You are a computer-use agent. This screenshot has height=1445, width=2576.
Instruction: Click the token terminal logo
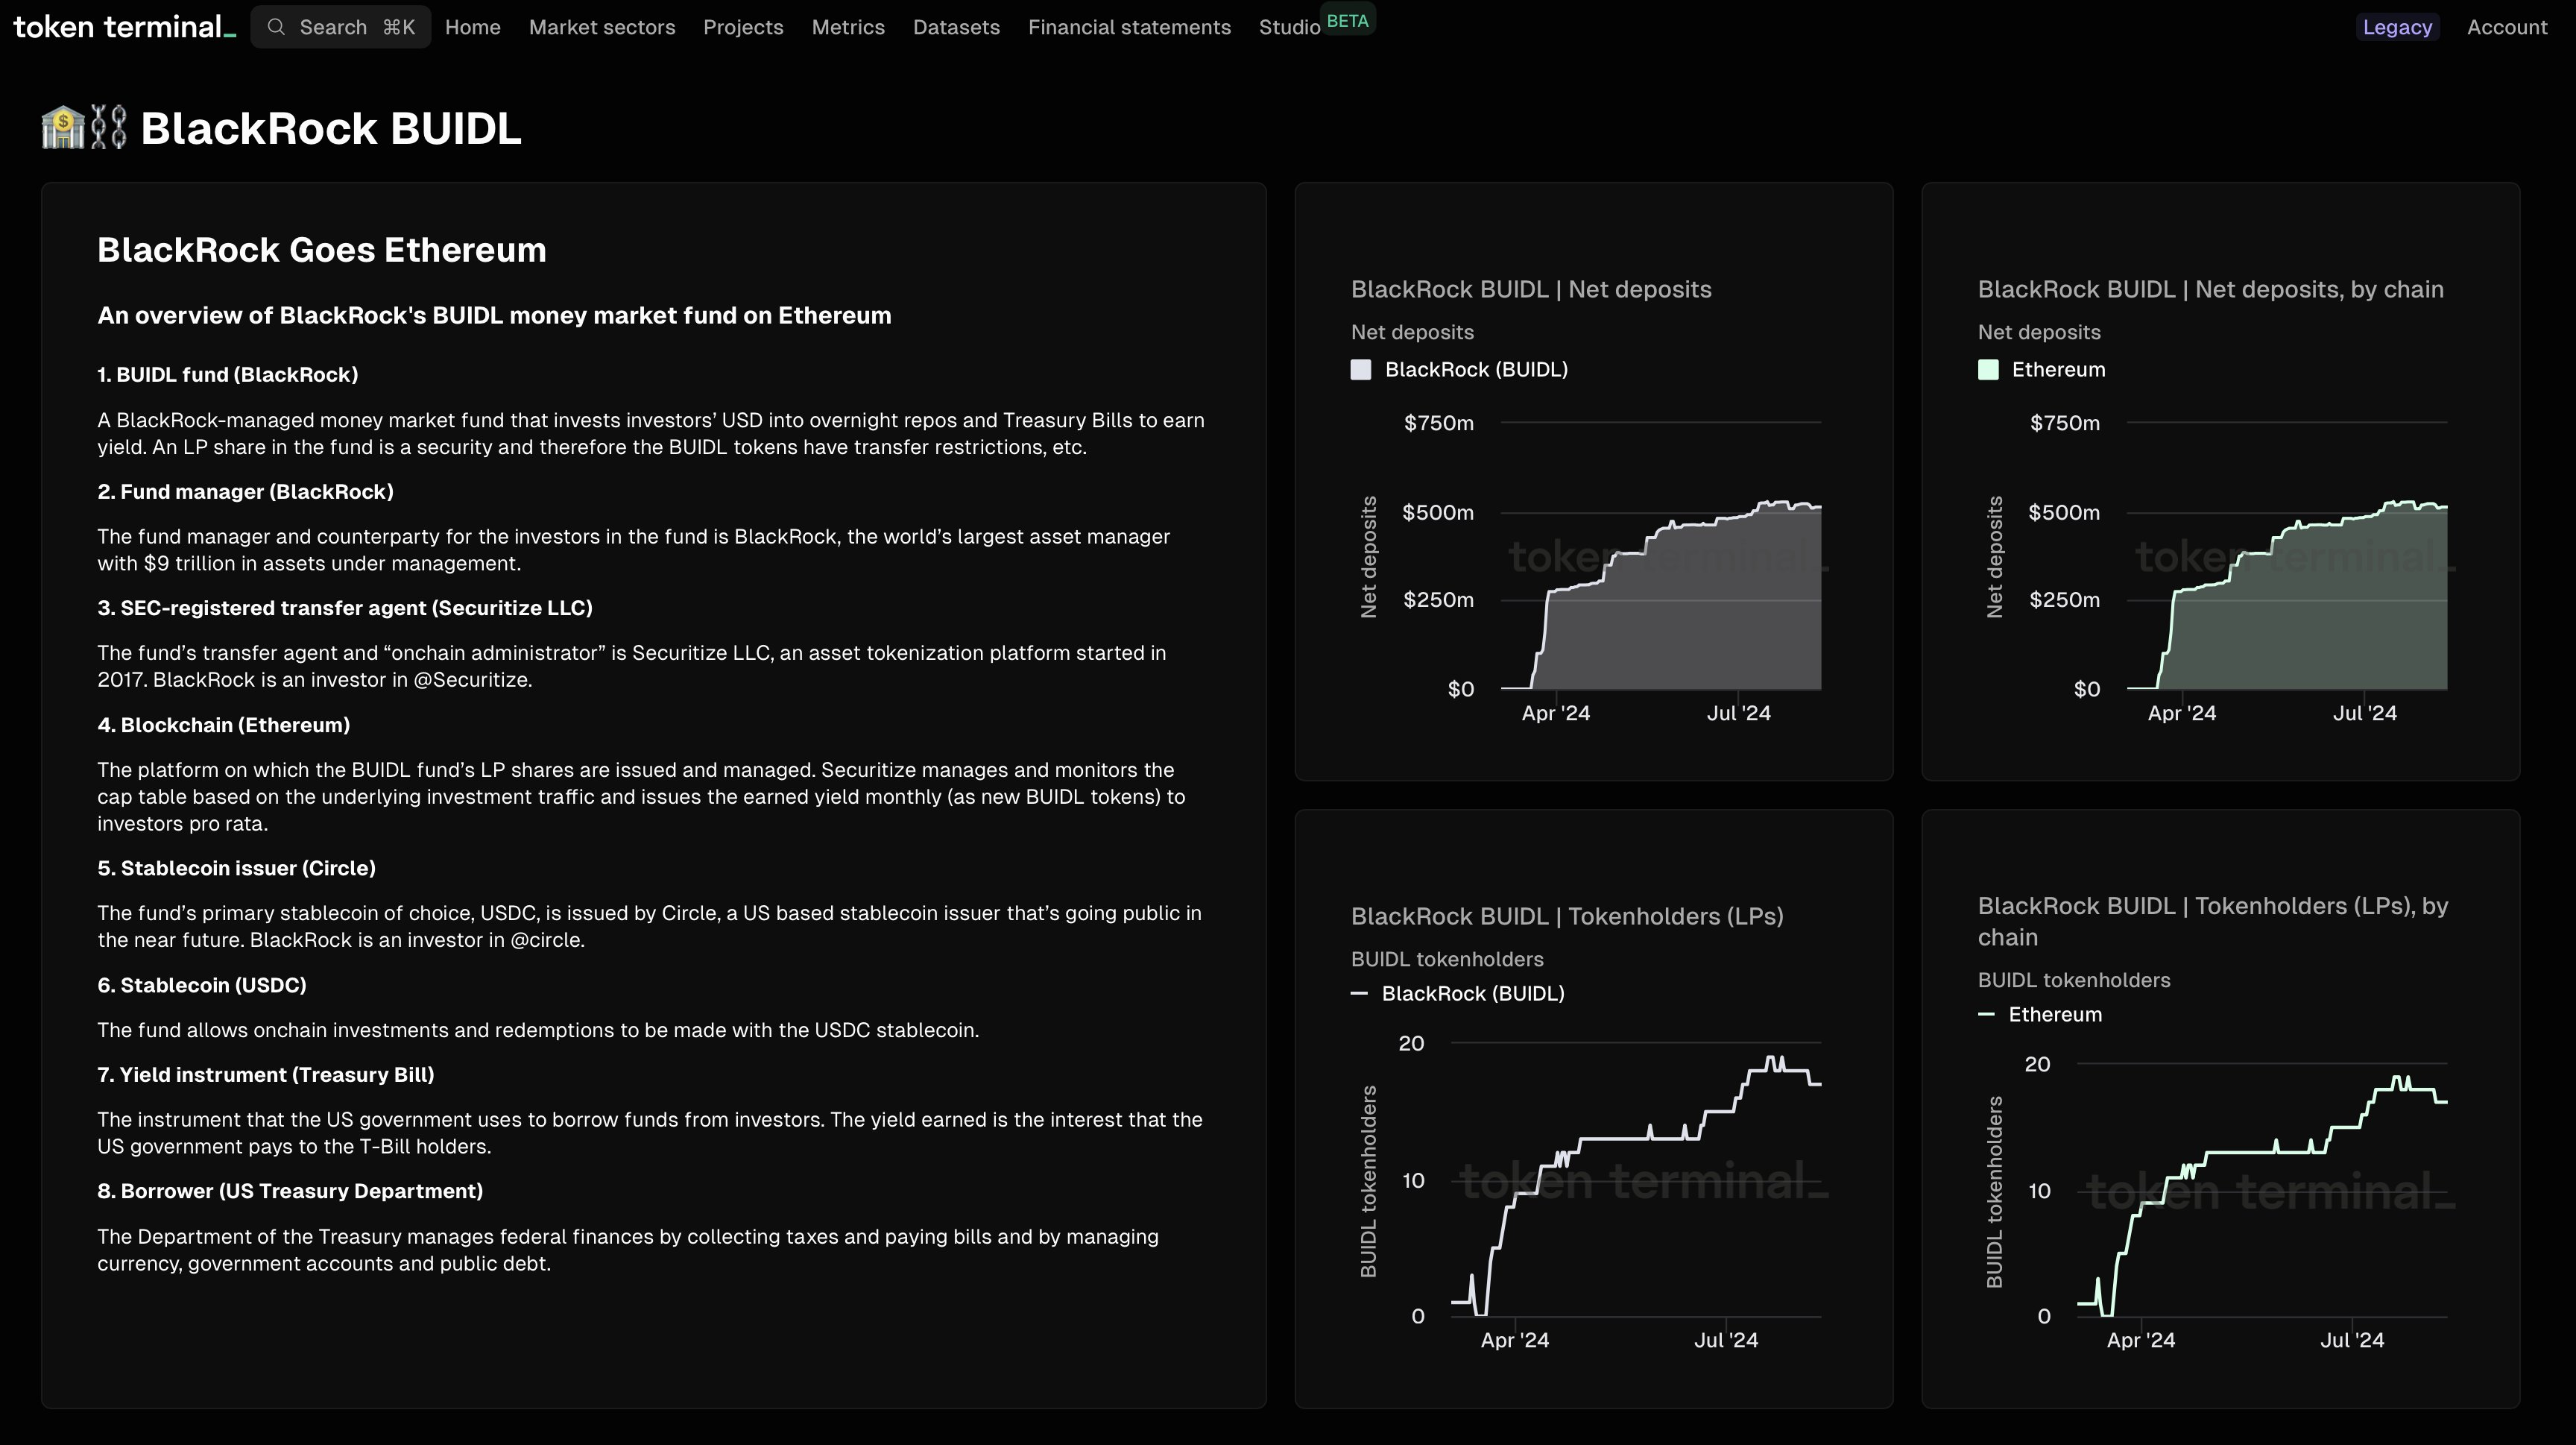click(125, 27)
